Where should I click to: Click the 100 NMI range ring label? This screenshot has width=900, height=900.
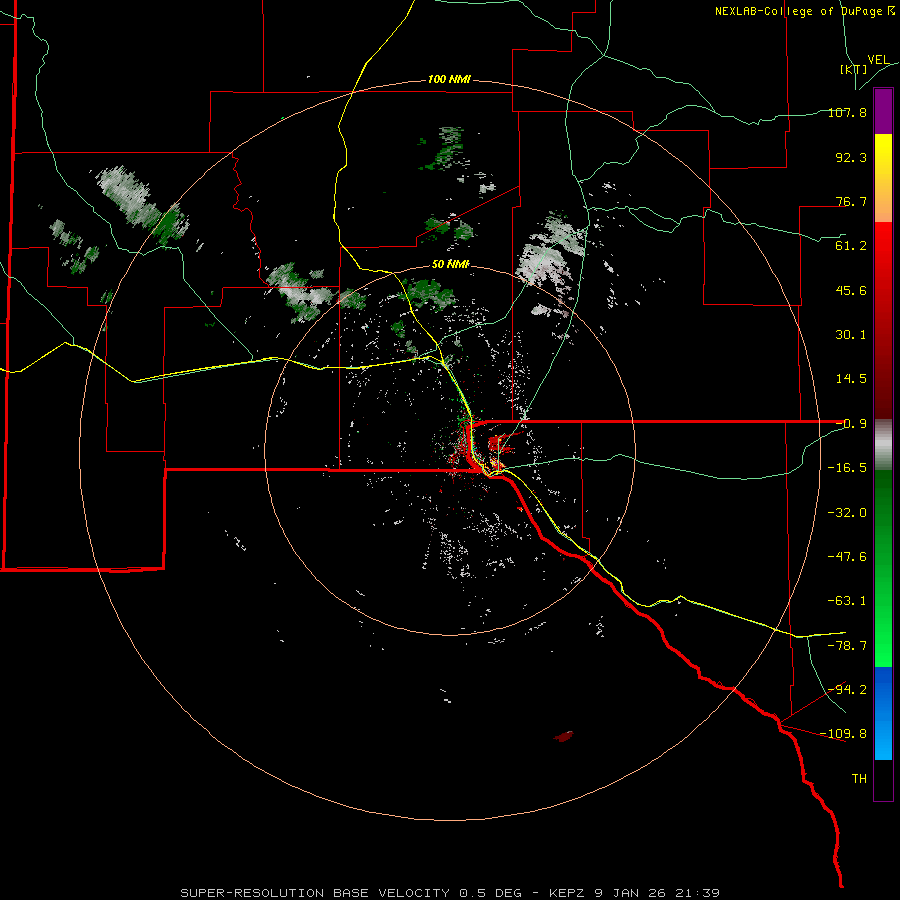coord(449,79)
